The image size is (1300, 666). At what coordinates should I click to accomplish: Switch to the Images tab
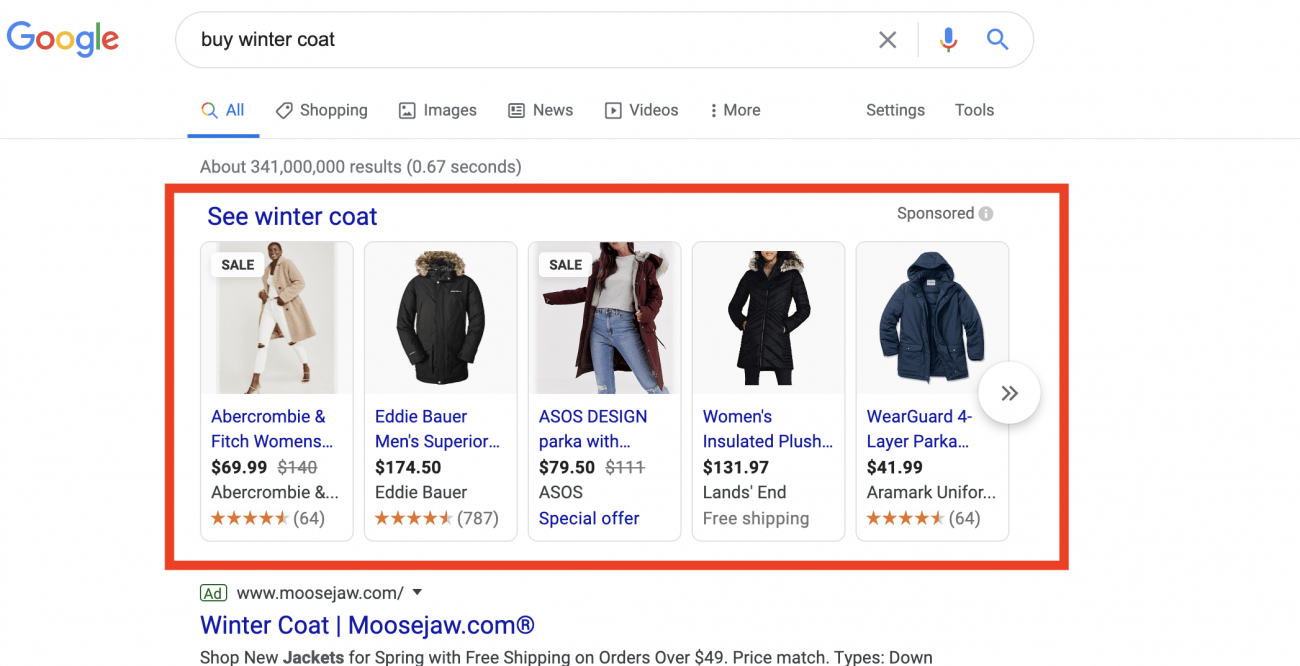click(438, 110)
